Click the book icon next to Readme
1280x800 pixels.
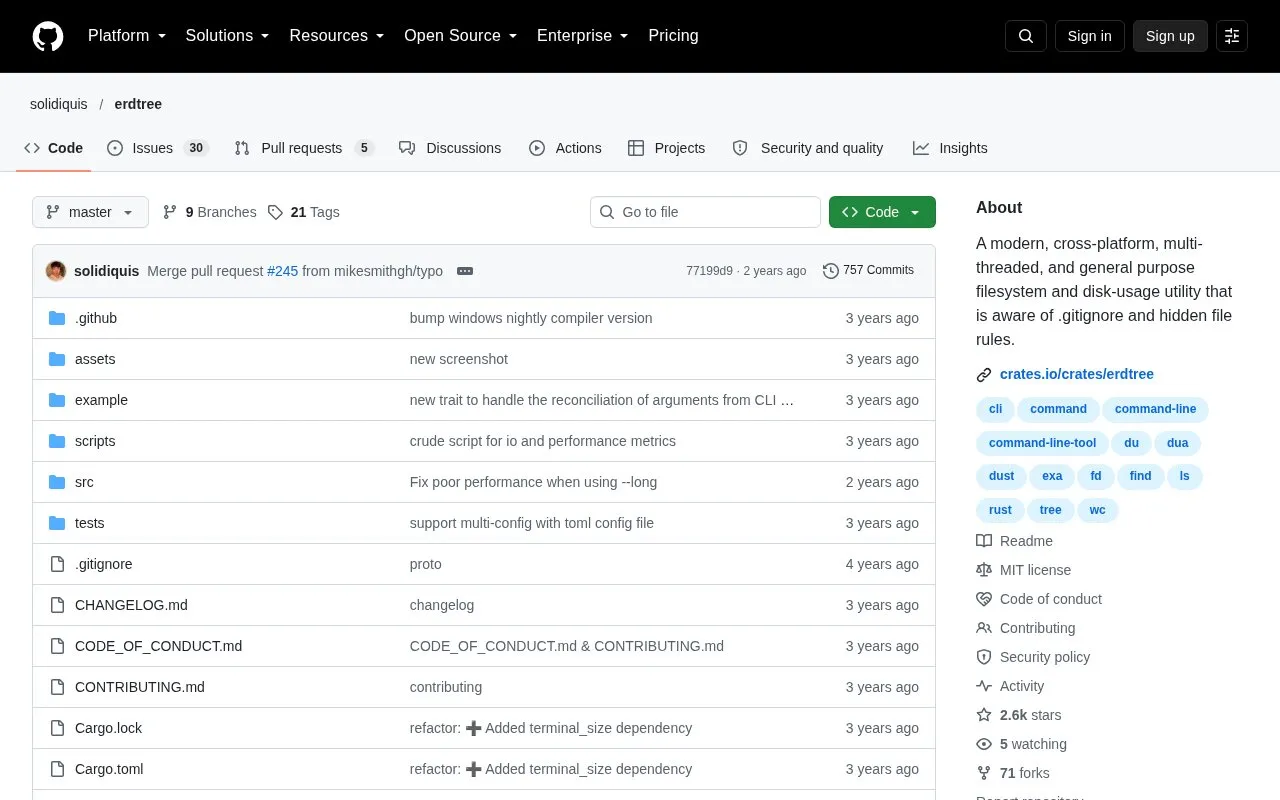[x=984, y=541]
